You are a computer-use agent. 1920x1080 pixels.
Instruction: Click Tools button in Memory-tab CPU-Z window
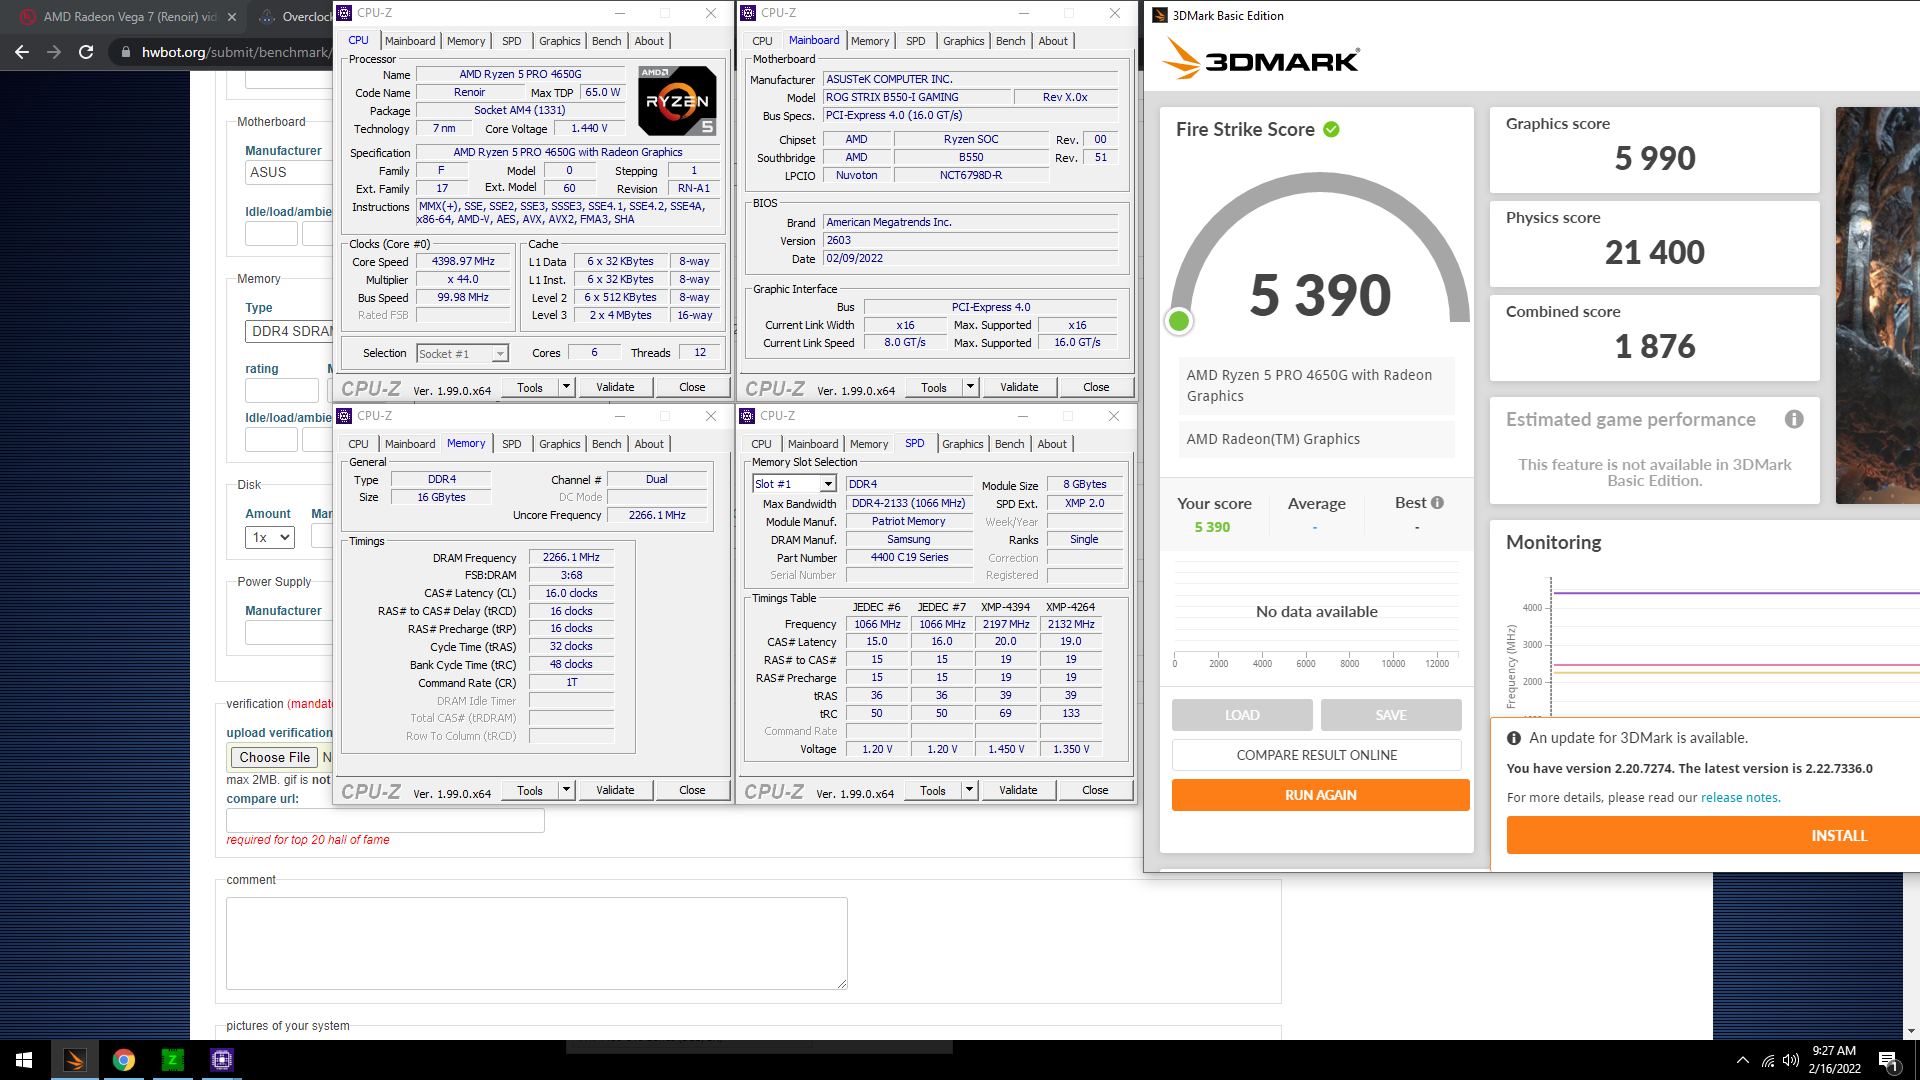530,790
